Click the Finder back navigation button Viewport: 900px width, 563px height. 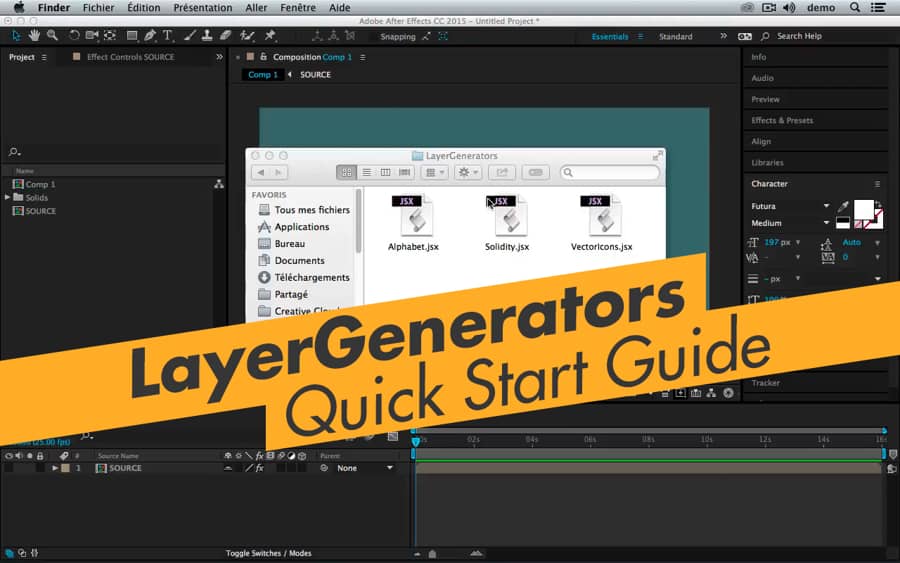(x=261, y=172)
